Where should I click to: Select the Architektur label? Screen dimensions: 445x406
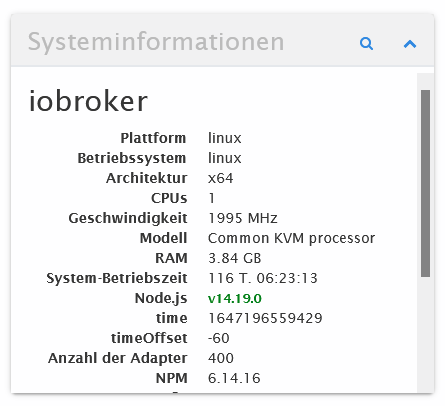point(147,178)
